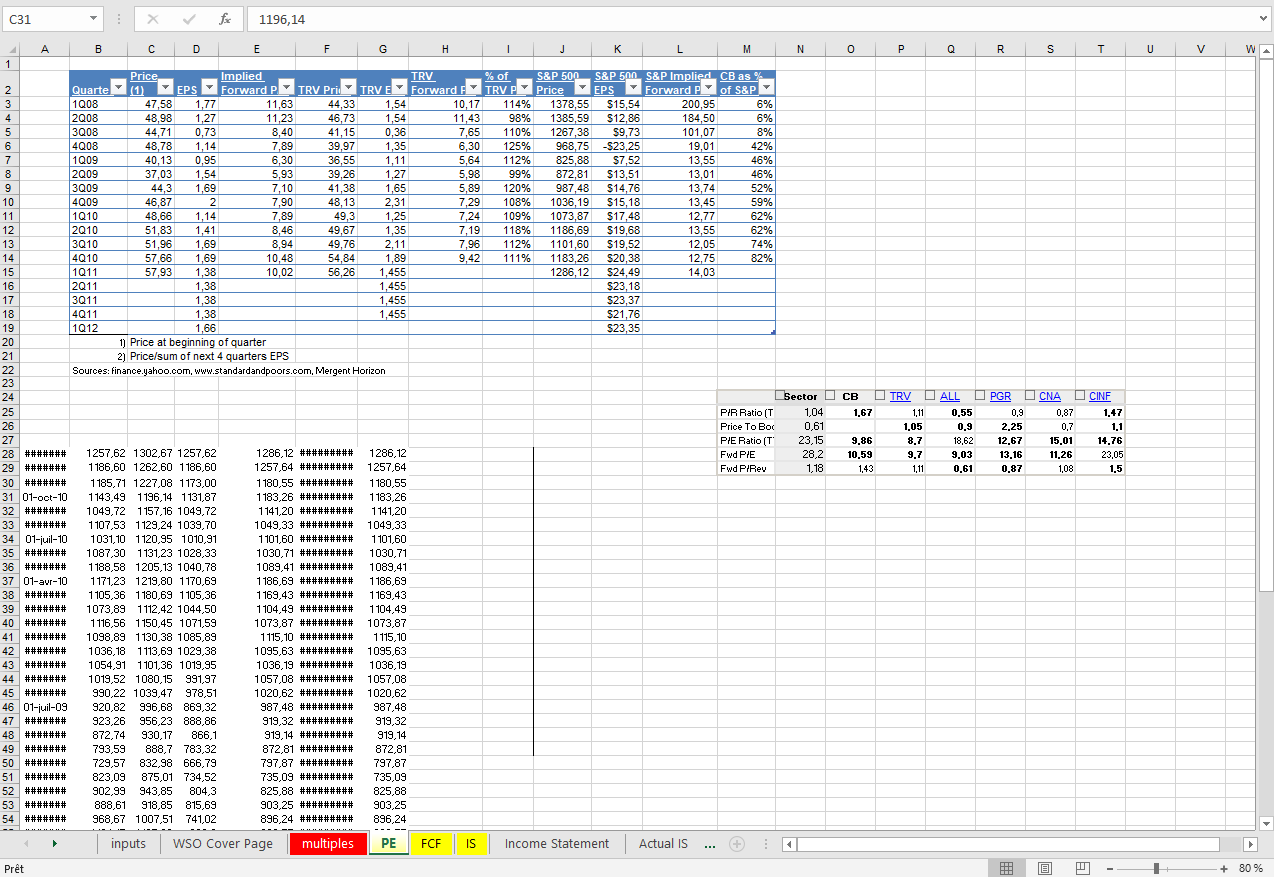This screenshot has height=877, width=1274.
Task: Open the EPS column filter dropdown
Action: (x=209, y=89)
